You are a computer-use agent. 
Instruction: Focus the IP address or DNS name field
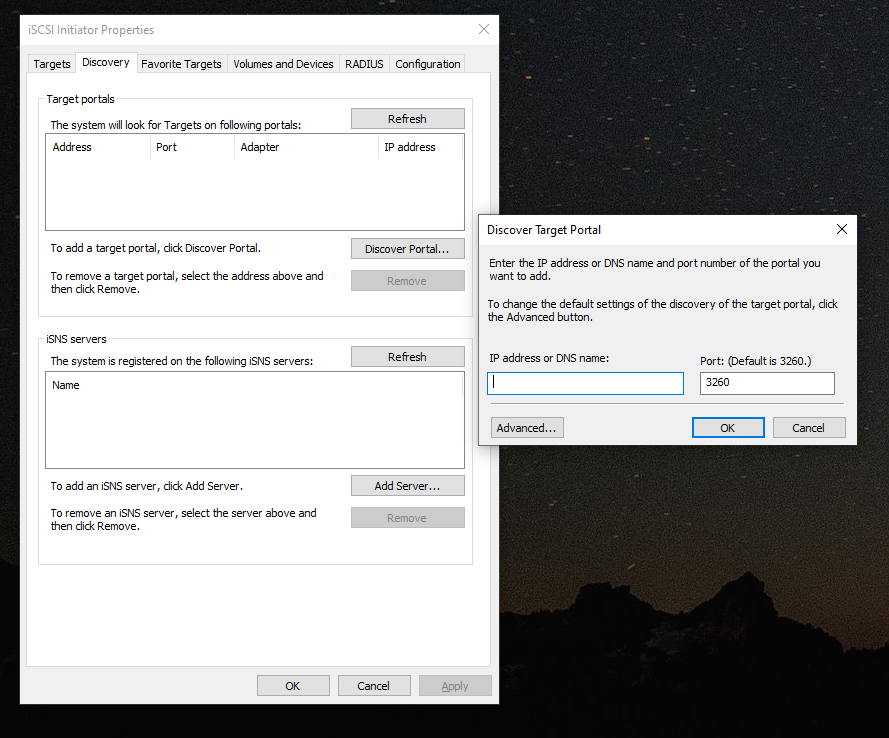pyautogui.click(x=586, y=383)
